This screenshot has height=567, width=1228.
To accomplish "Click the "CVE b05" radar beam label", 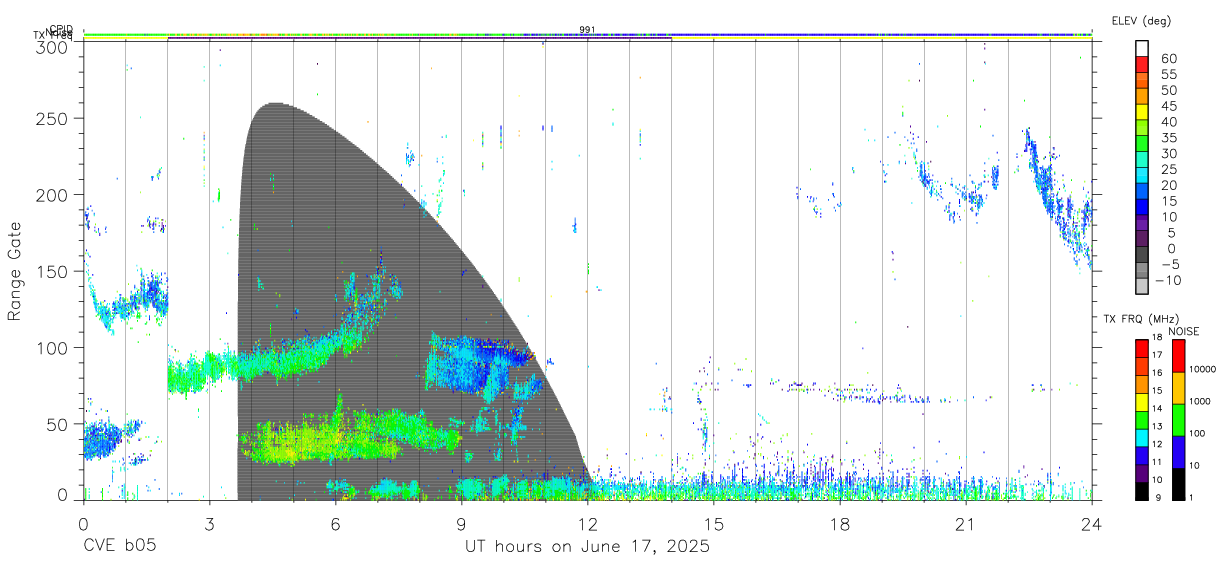I will click(x=119, y=547).
